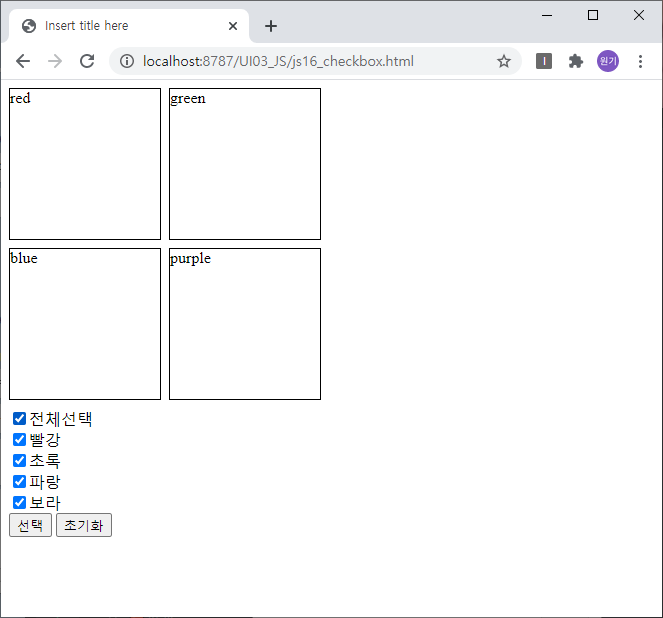Click the 선택 button
The width and height of the screenshot is (663, 618).
coord(30,525)
